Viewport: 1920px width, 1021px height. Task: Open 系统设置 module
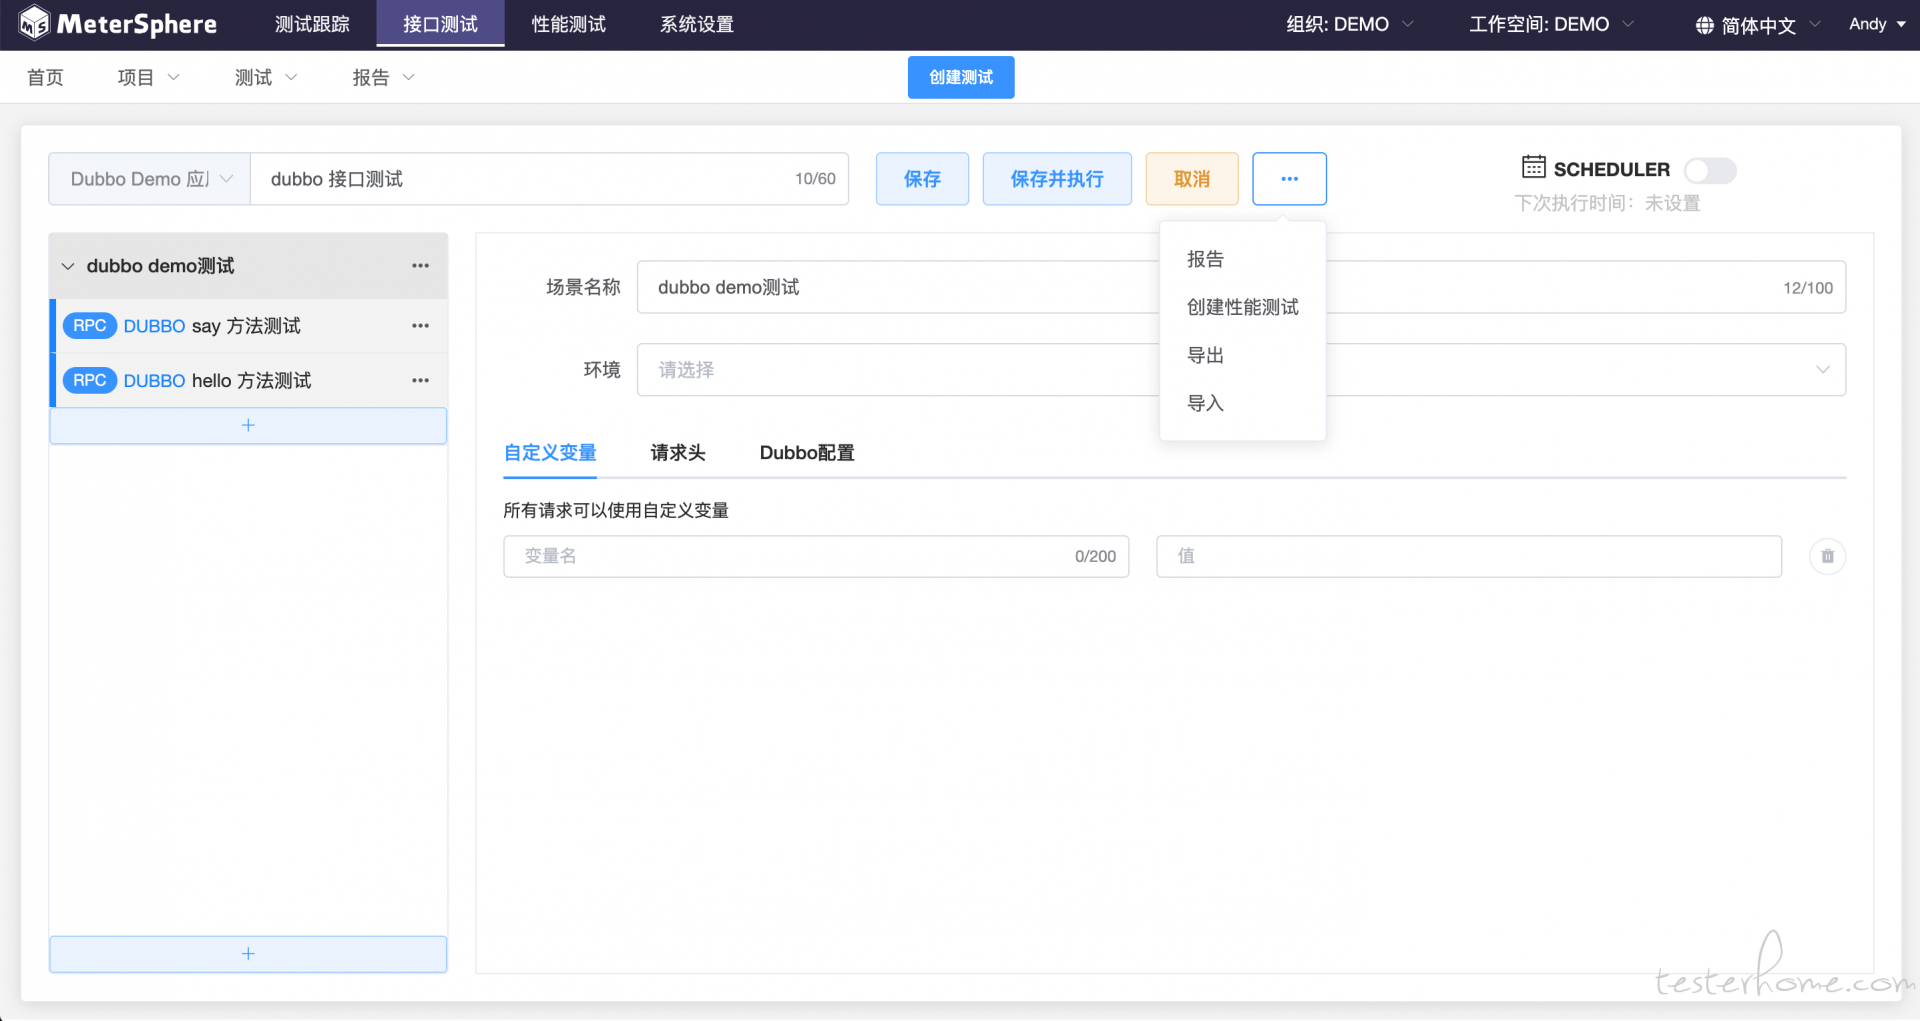click(x=696, y=24)
